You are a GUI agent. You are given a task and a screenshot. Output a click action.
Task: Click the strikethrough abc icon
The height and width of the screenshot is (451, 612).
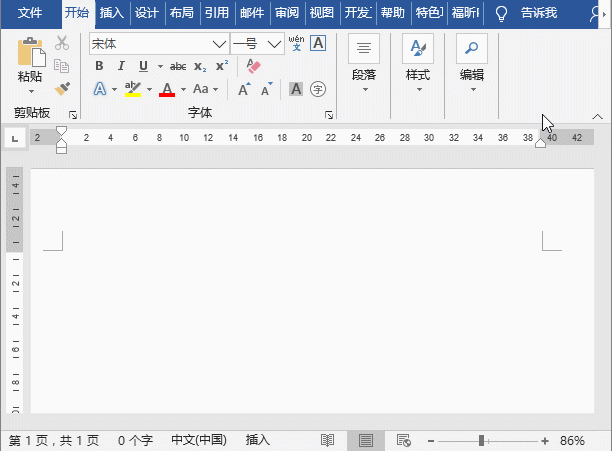tap(178, 66)
